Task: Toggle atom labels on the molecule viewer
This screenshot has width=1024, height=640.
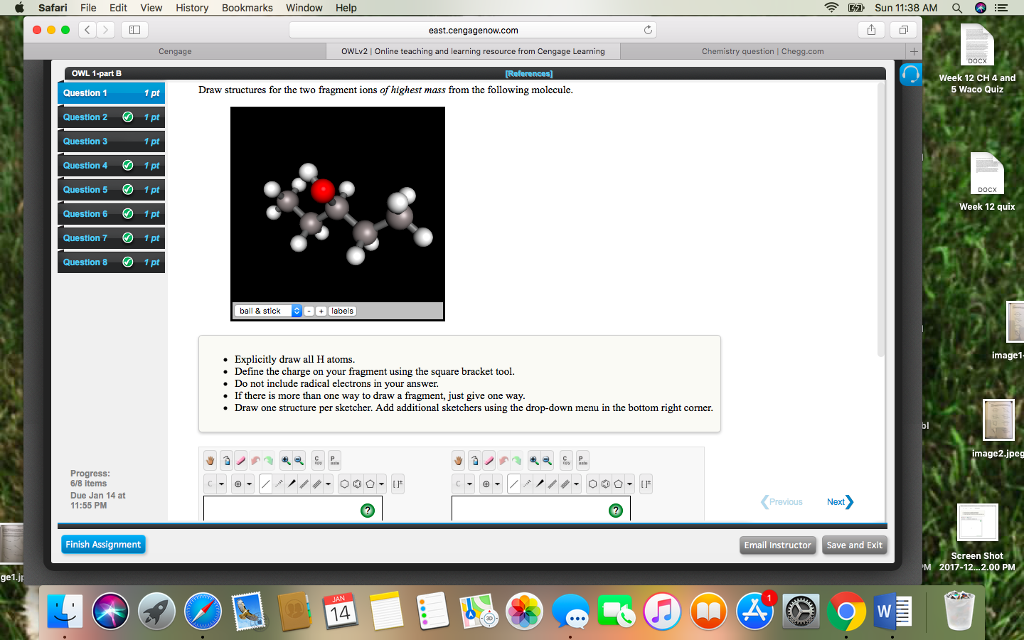Action: [x=343, y=310]
